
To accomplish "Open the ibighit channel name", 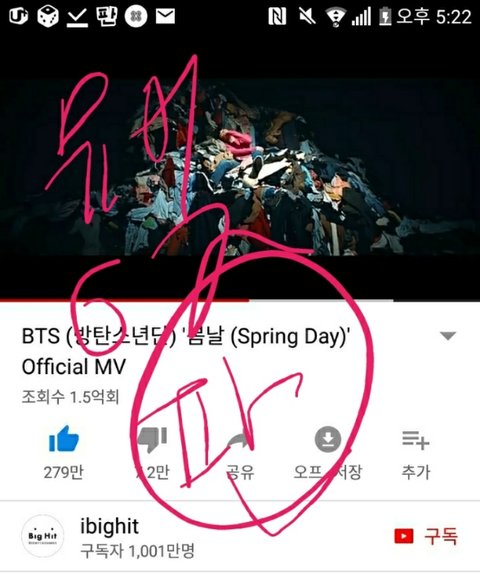I will [x=109, y=526].
